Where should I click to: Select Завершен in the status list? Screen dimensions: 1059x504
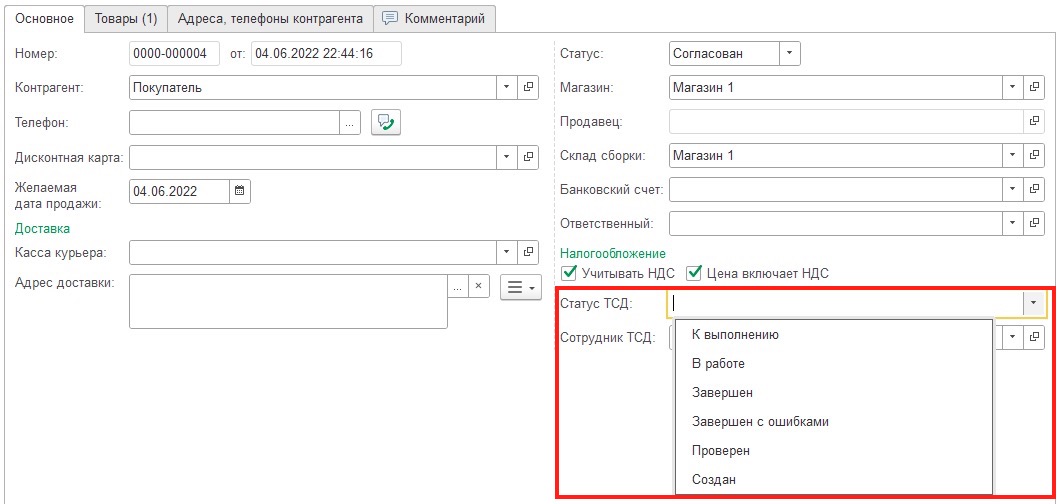coord(834,393)
